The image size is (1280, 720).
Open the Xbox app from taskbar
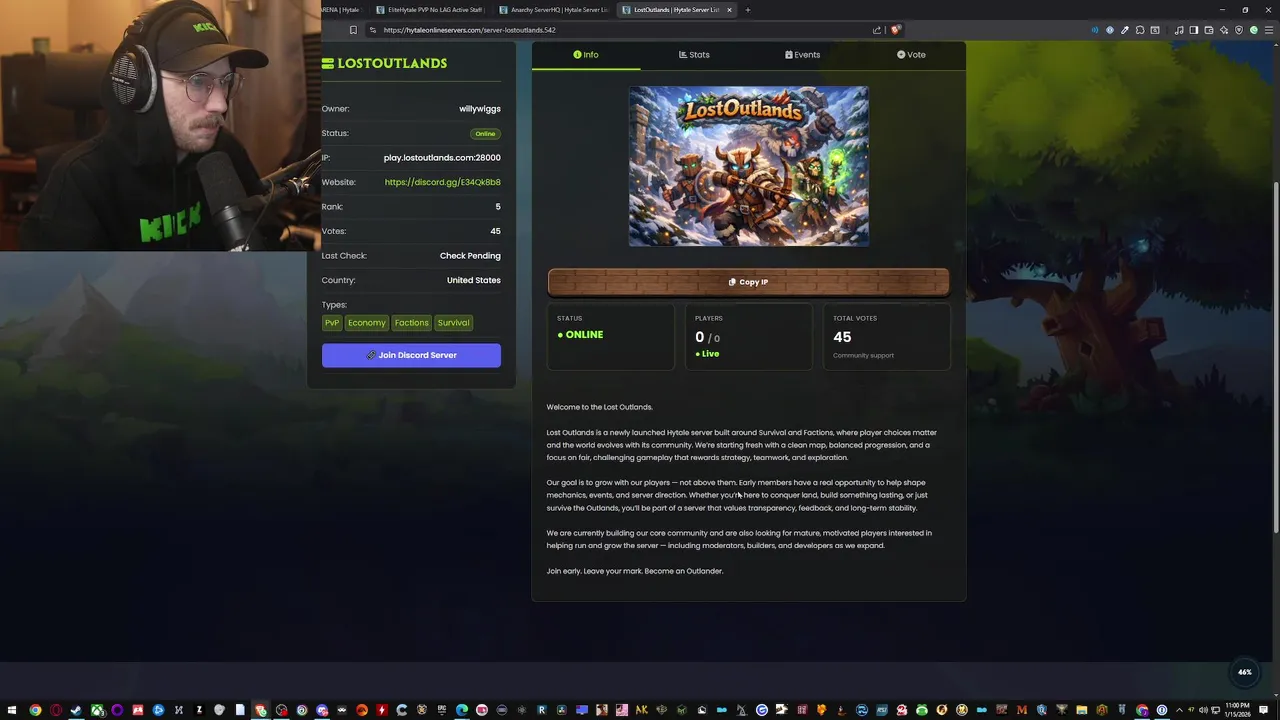pyautogui.click(x=97, y=710)
